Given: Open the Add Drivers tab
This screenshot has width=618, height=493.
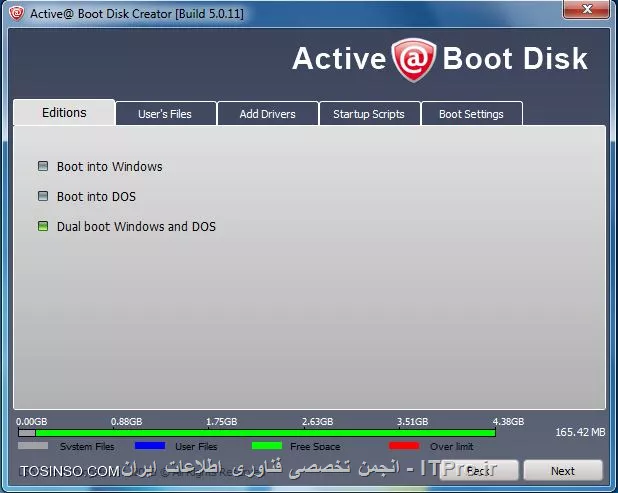Looking at the screenshot, I should point(268,114).
